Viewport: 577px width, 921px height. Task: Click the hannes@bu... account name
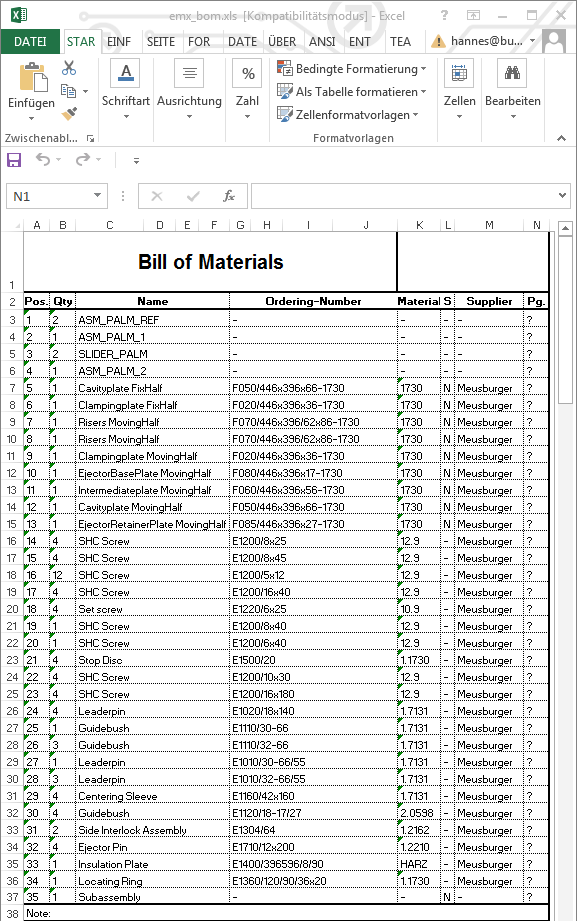click(487, 41)
